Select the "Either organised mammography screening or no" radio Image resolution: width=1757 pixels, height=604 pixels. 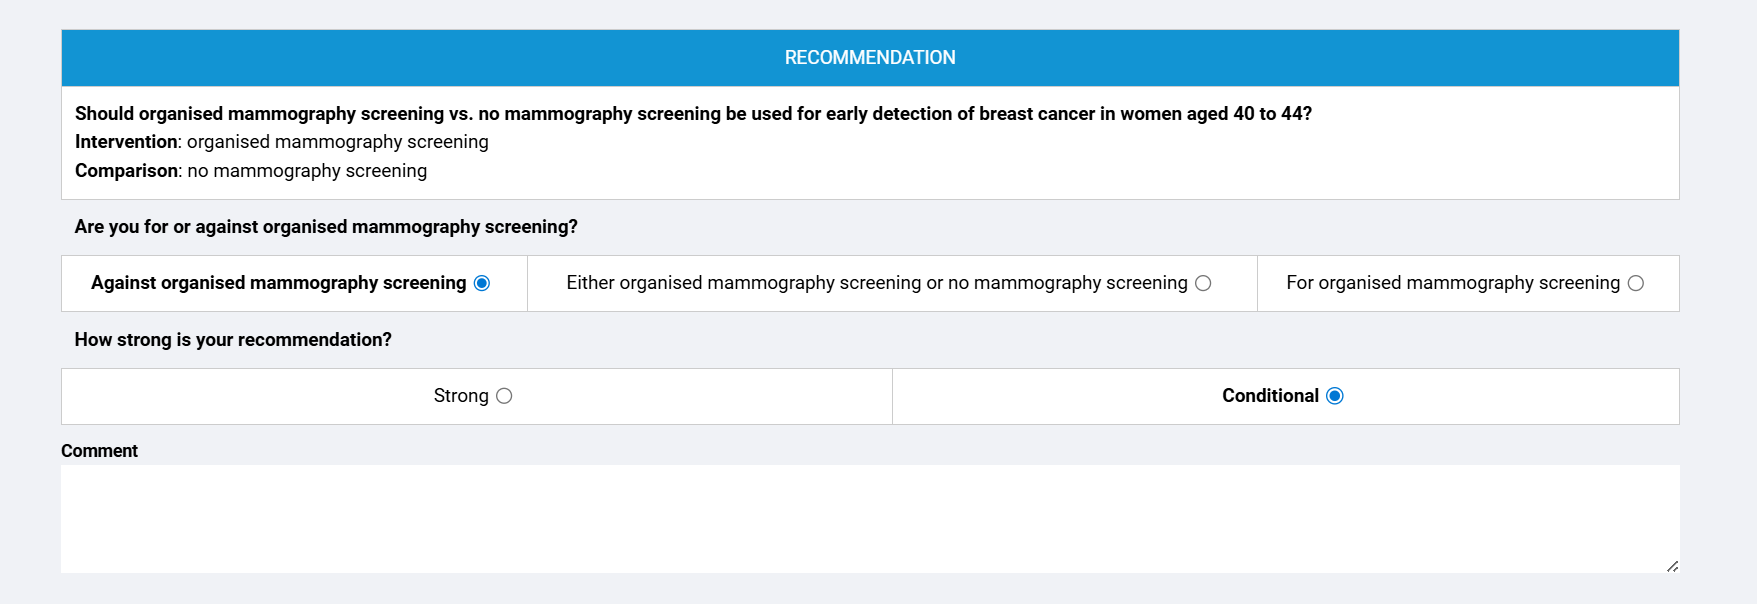tap(1203, 283)
